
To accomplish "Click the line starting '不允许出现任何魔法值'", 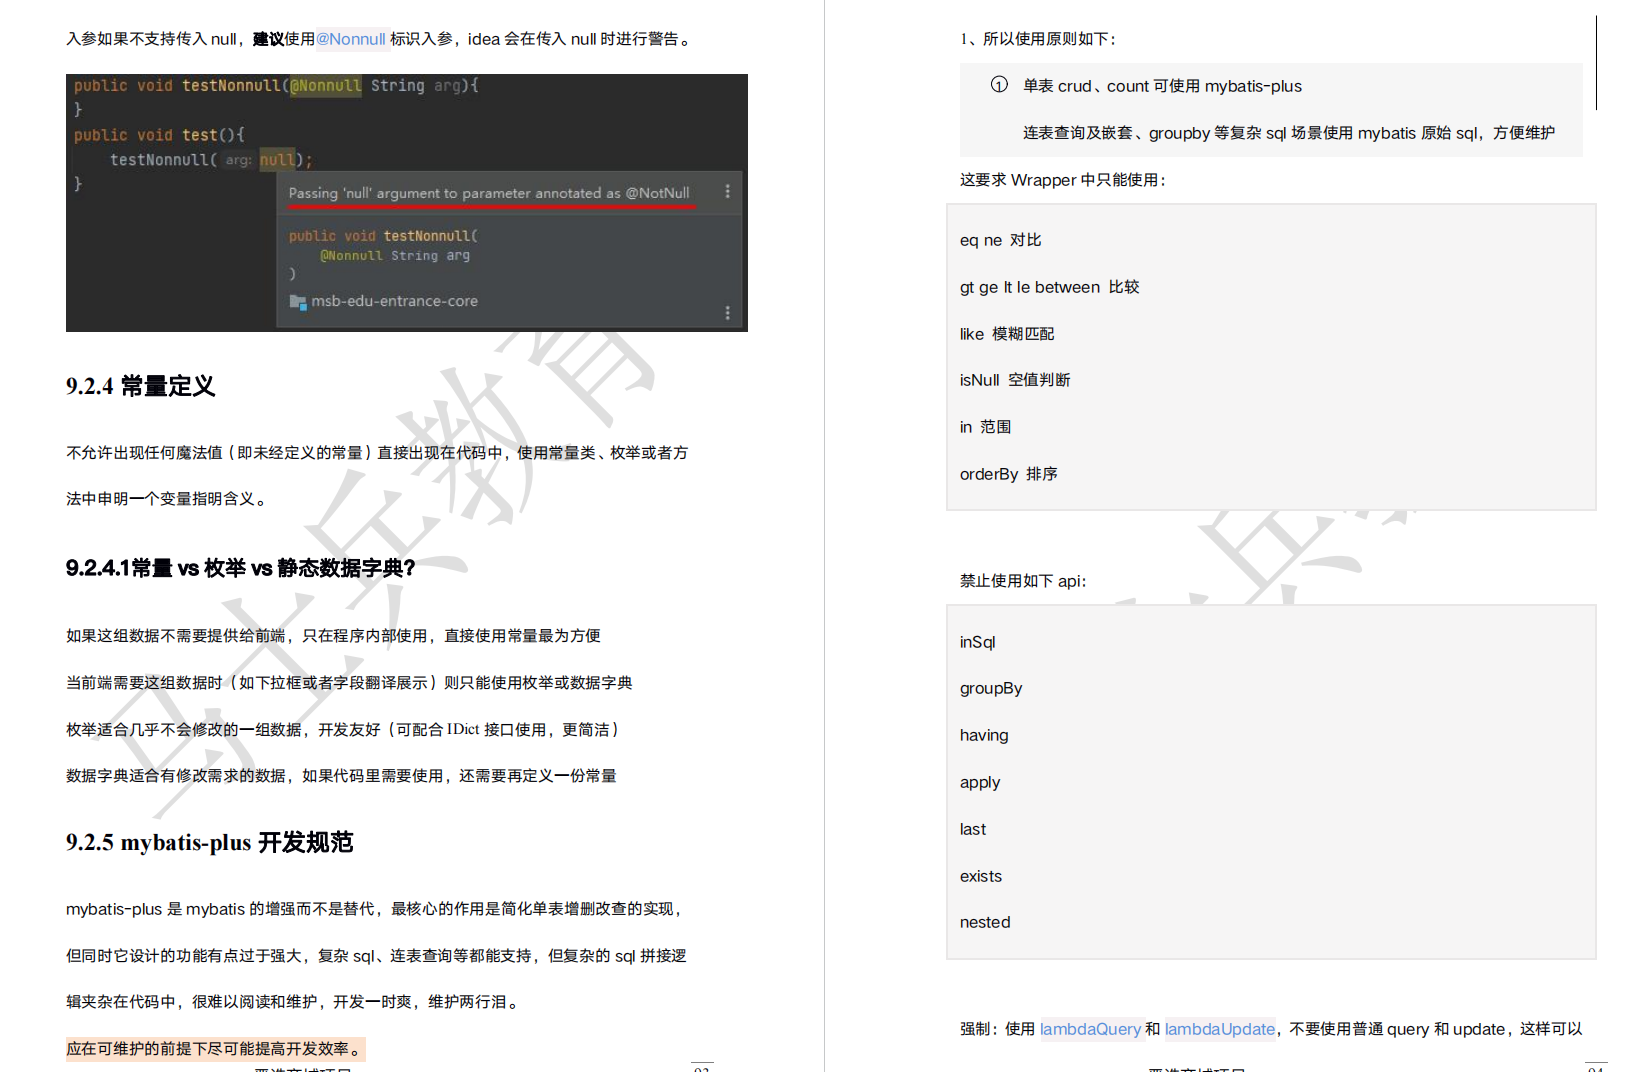I will (x=377, y=453).
